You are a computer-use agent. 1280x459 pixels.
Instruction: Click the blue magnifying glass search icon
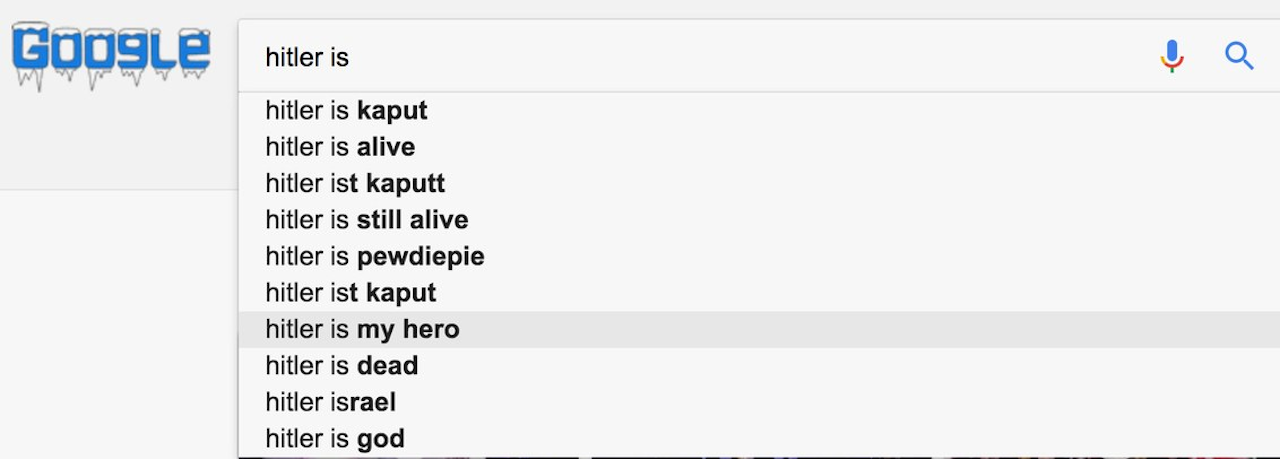pyautogui.click(x=1239, y=56)
